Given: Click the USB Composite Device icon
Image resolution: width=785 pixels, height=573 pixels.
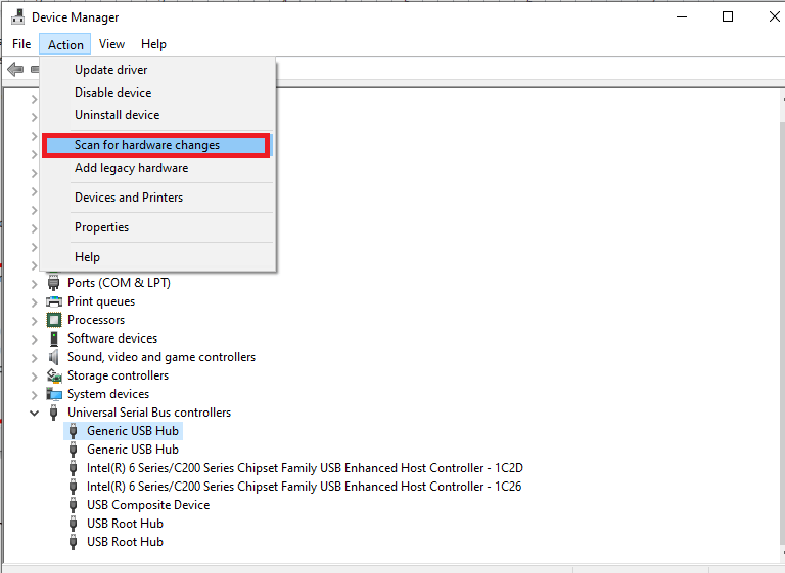Looking at the screenshot, I should 74,505.
